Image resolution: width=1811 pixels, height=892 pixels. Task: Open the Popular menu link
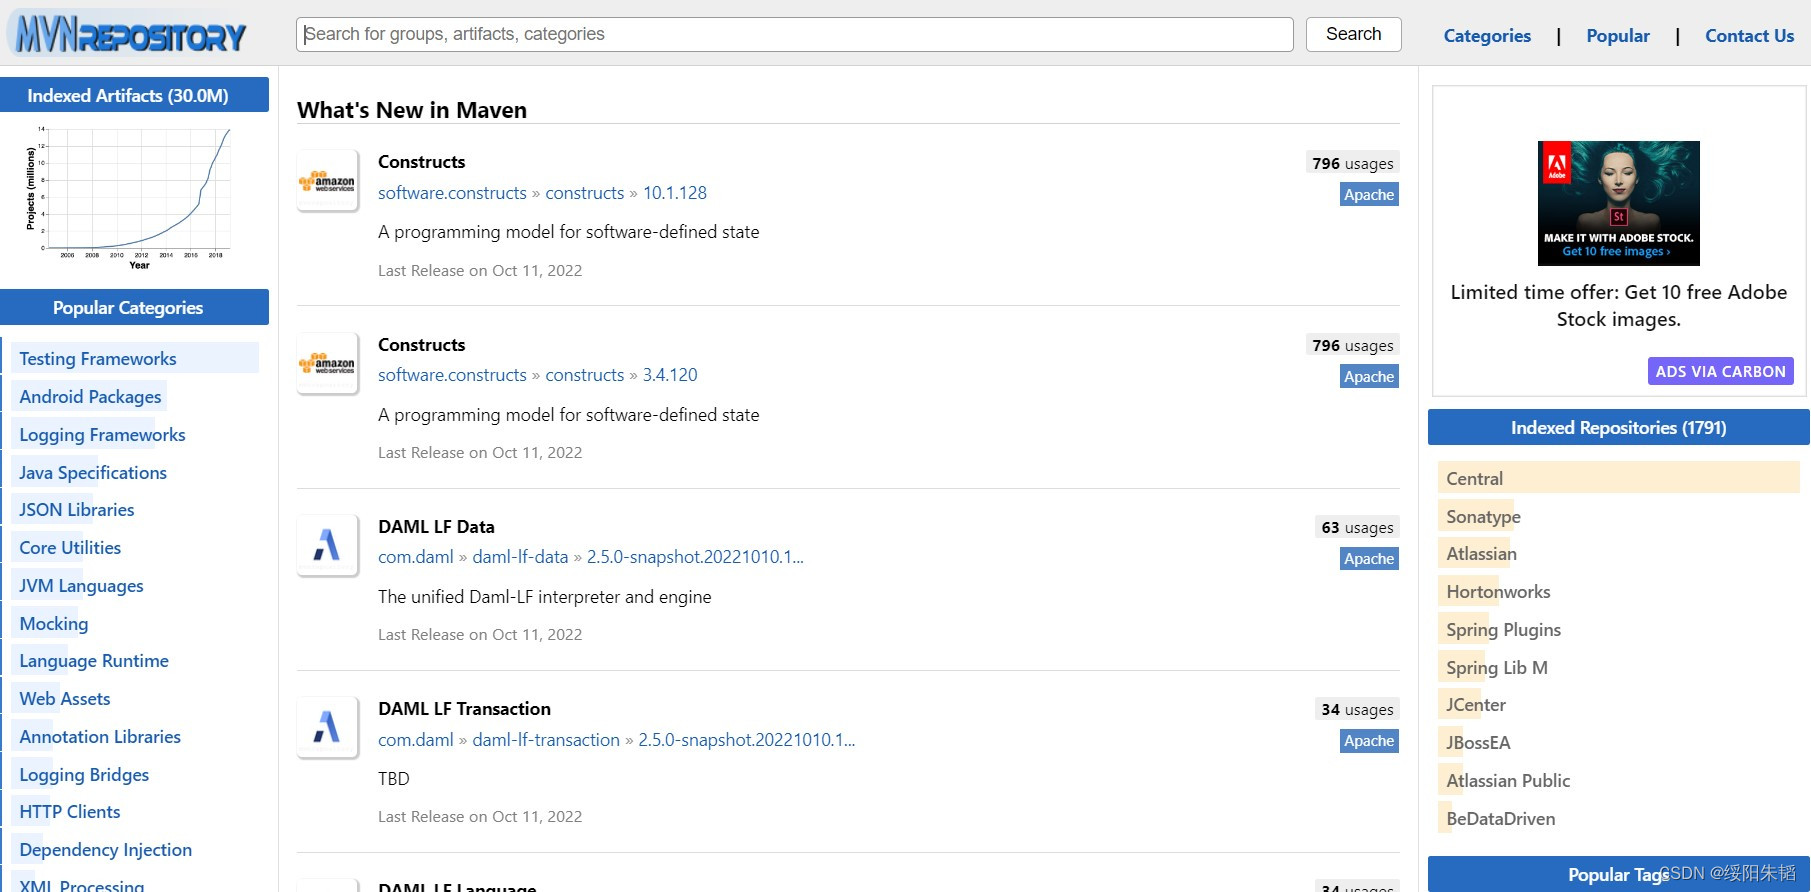pos(1618,36)
